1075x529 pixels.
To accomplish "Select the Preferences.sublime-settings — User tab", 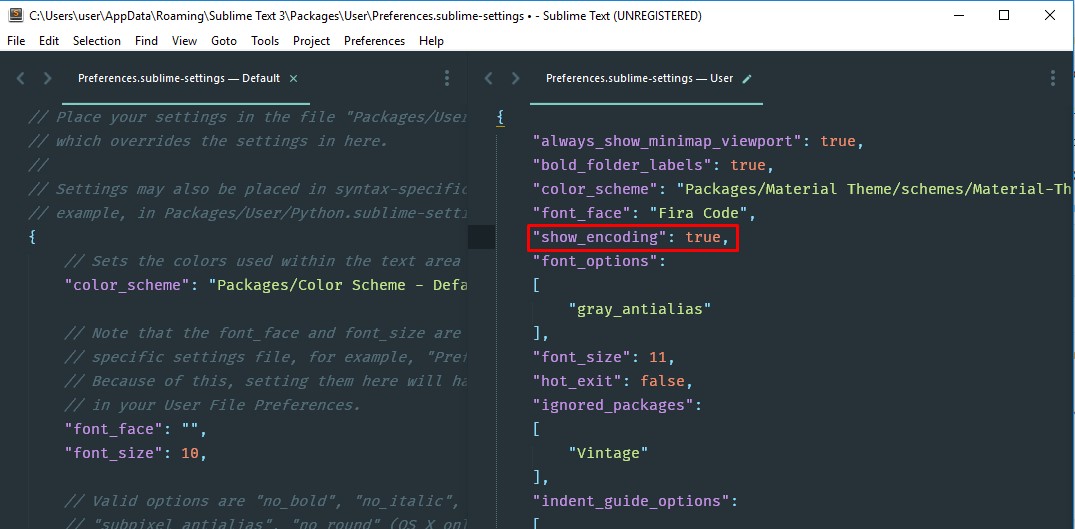I will pos(639,78).
